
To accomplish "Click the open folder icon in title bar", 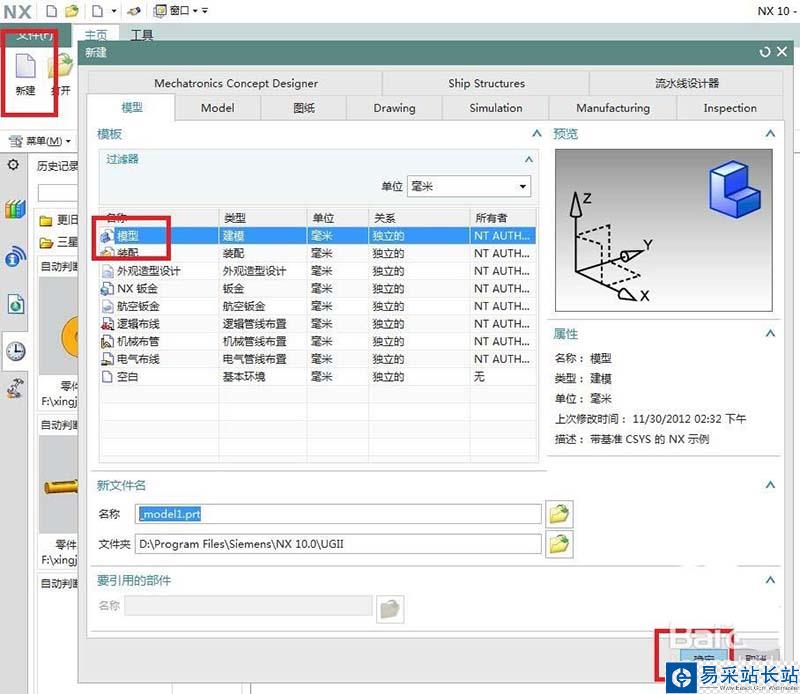I will [x=72, y=11].
